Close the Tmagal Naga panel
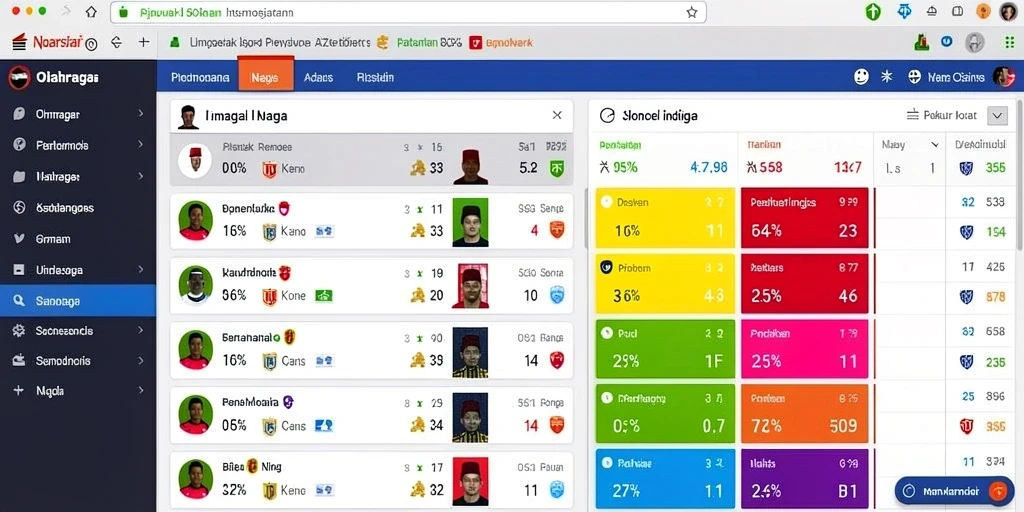 click(557, 115)
